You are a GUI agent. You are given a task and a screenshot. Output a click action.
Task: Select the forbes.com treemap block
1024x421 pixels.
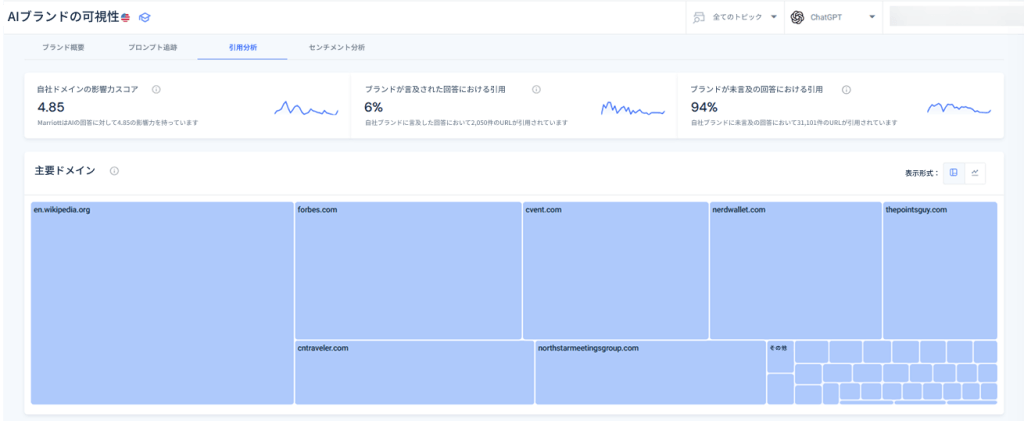pos(408,270)
